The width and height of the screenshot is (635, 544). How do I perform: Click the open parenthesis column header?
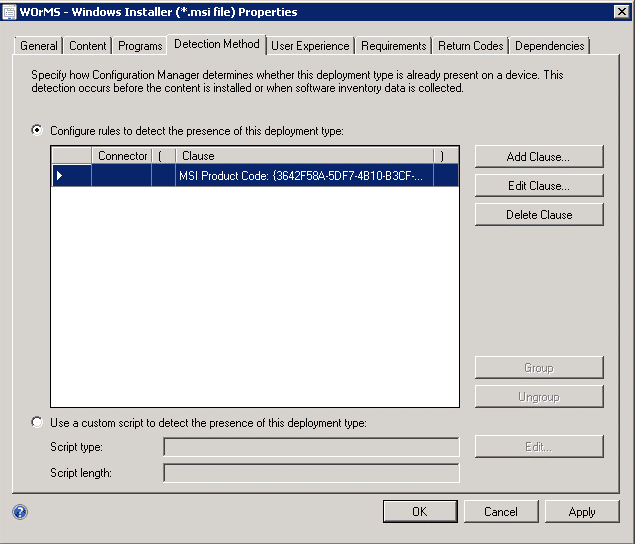[163, 156]
